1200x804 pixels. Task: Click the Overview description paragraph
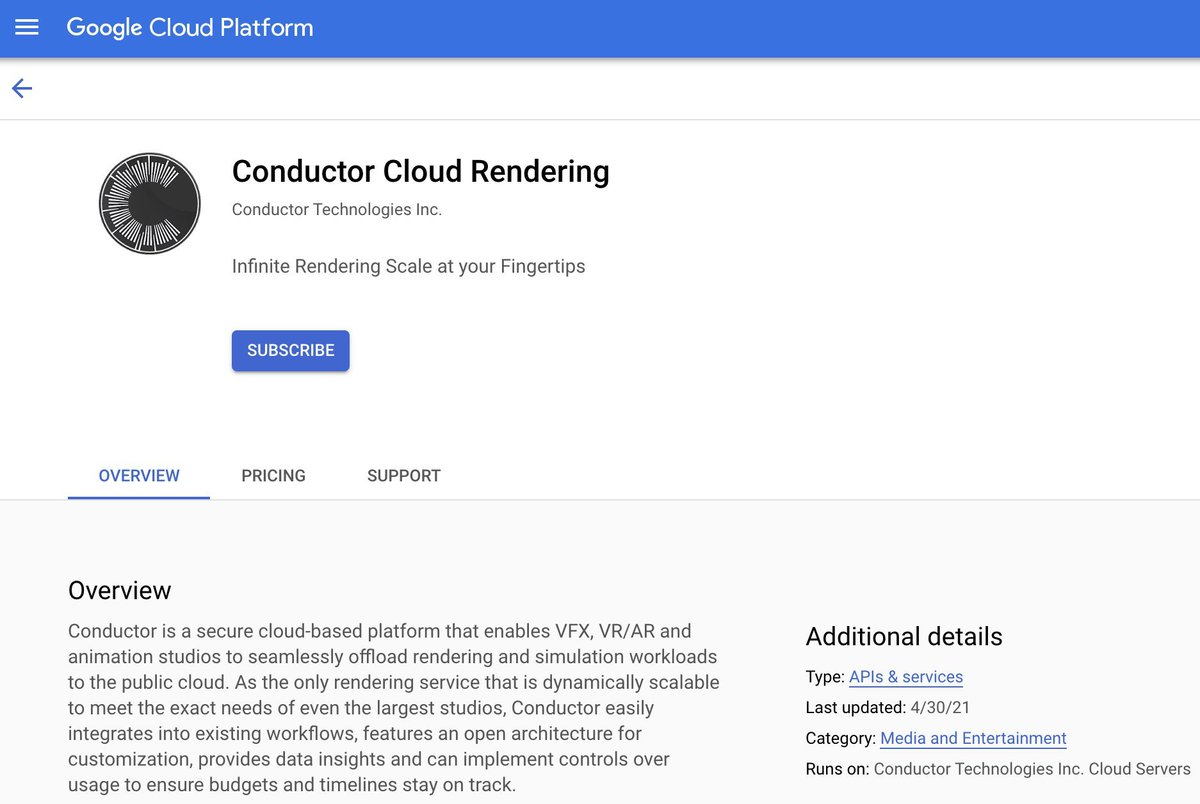tap(394, 708)
